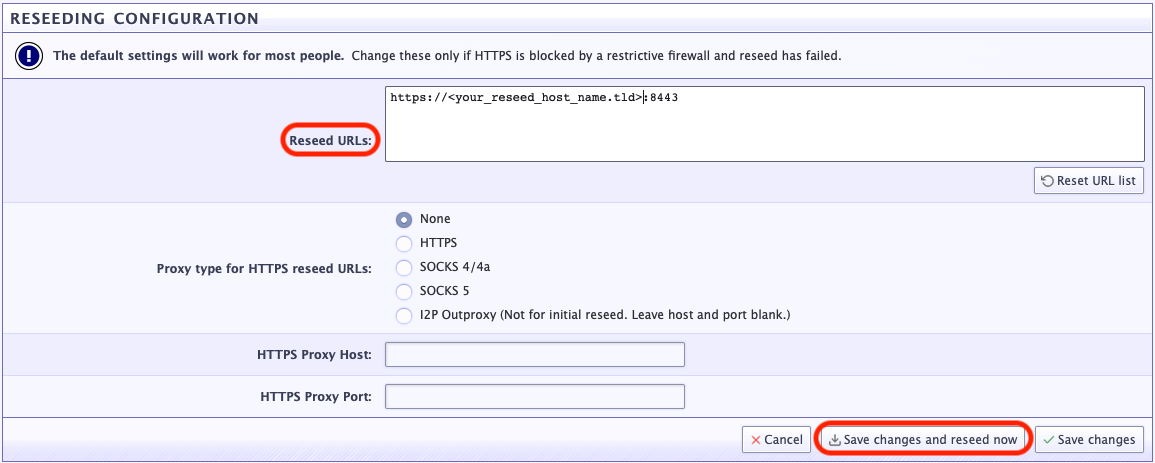Click the exclamation info icon
Viewport: 1155px width, 463px height.
(28, 56)
